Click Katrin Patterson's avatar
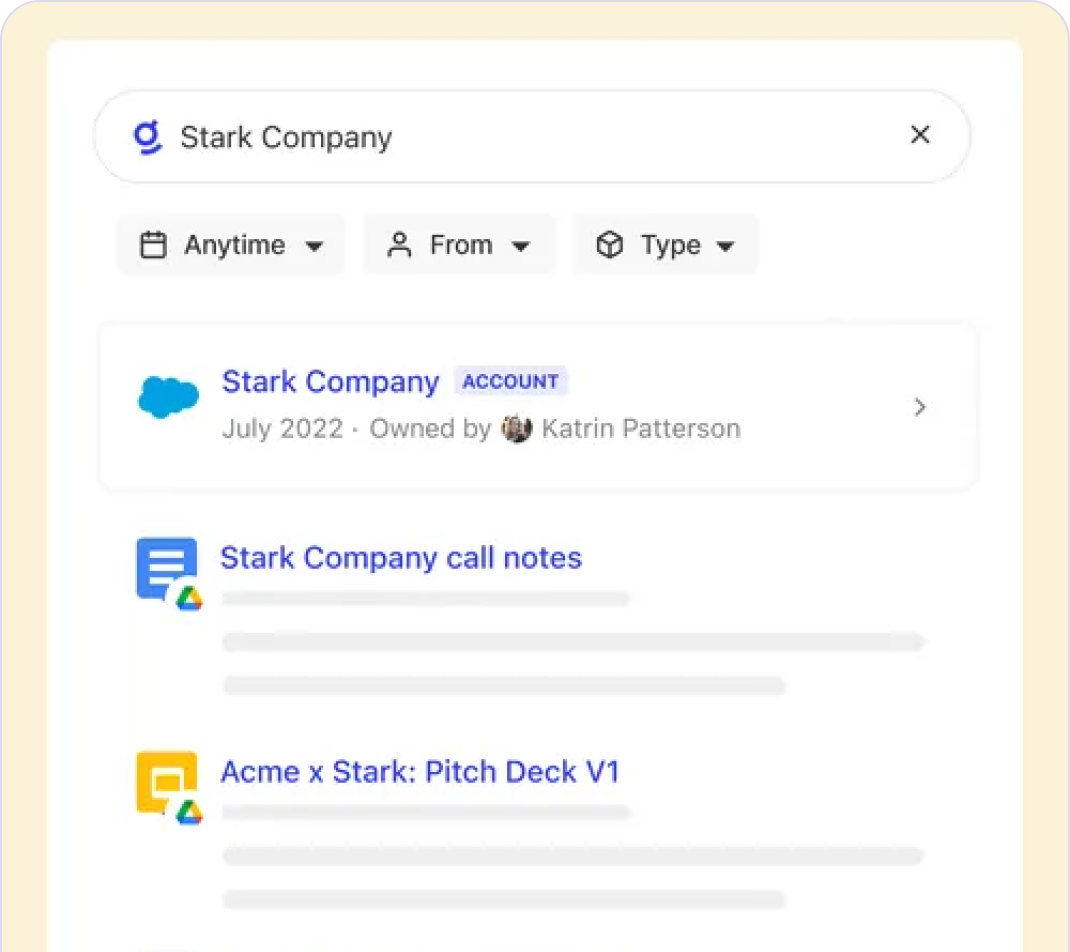This screenshot has height=952, width=1070. click(517, 429)
